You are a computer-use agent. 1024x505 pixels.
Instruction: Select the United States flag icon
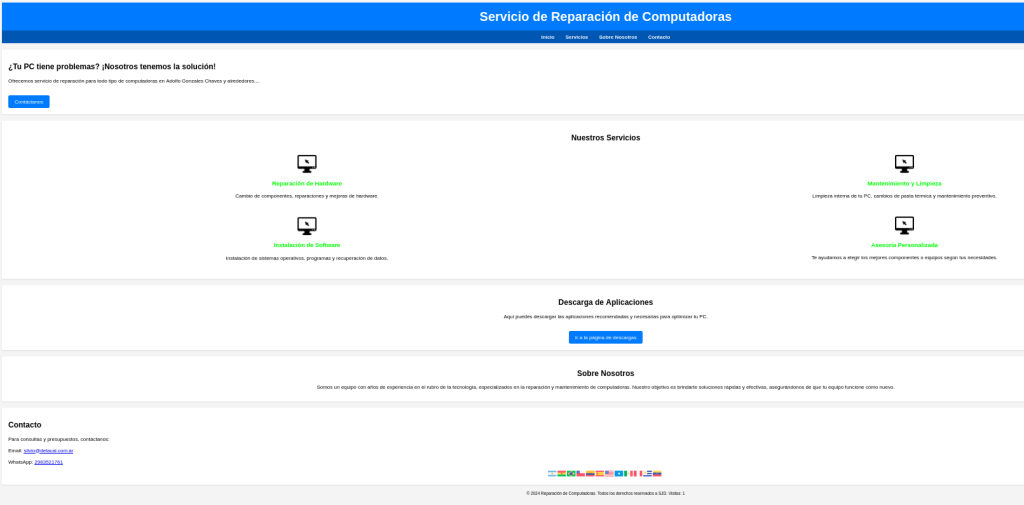coord(609,474)
